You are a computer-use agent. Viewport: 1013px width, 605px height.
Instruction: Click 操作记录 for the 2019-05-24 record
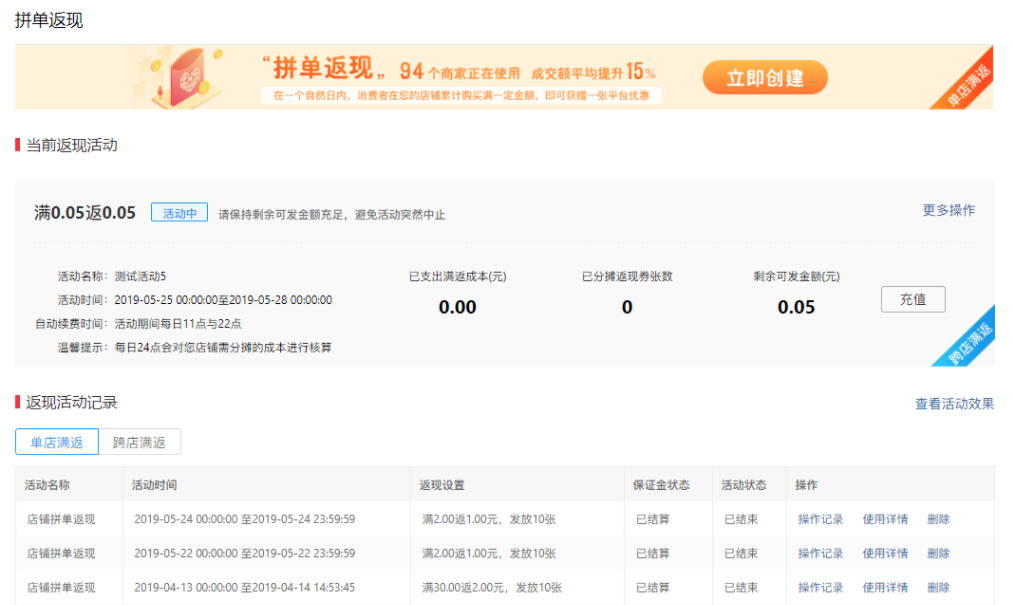tap(820, 518)
